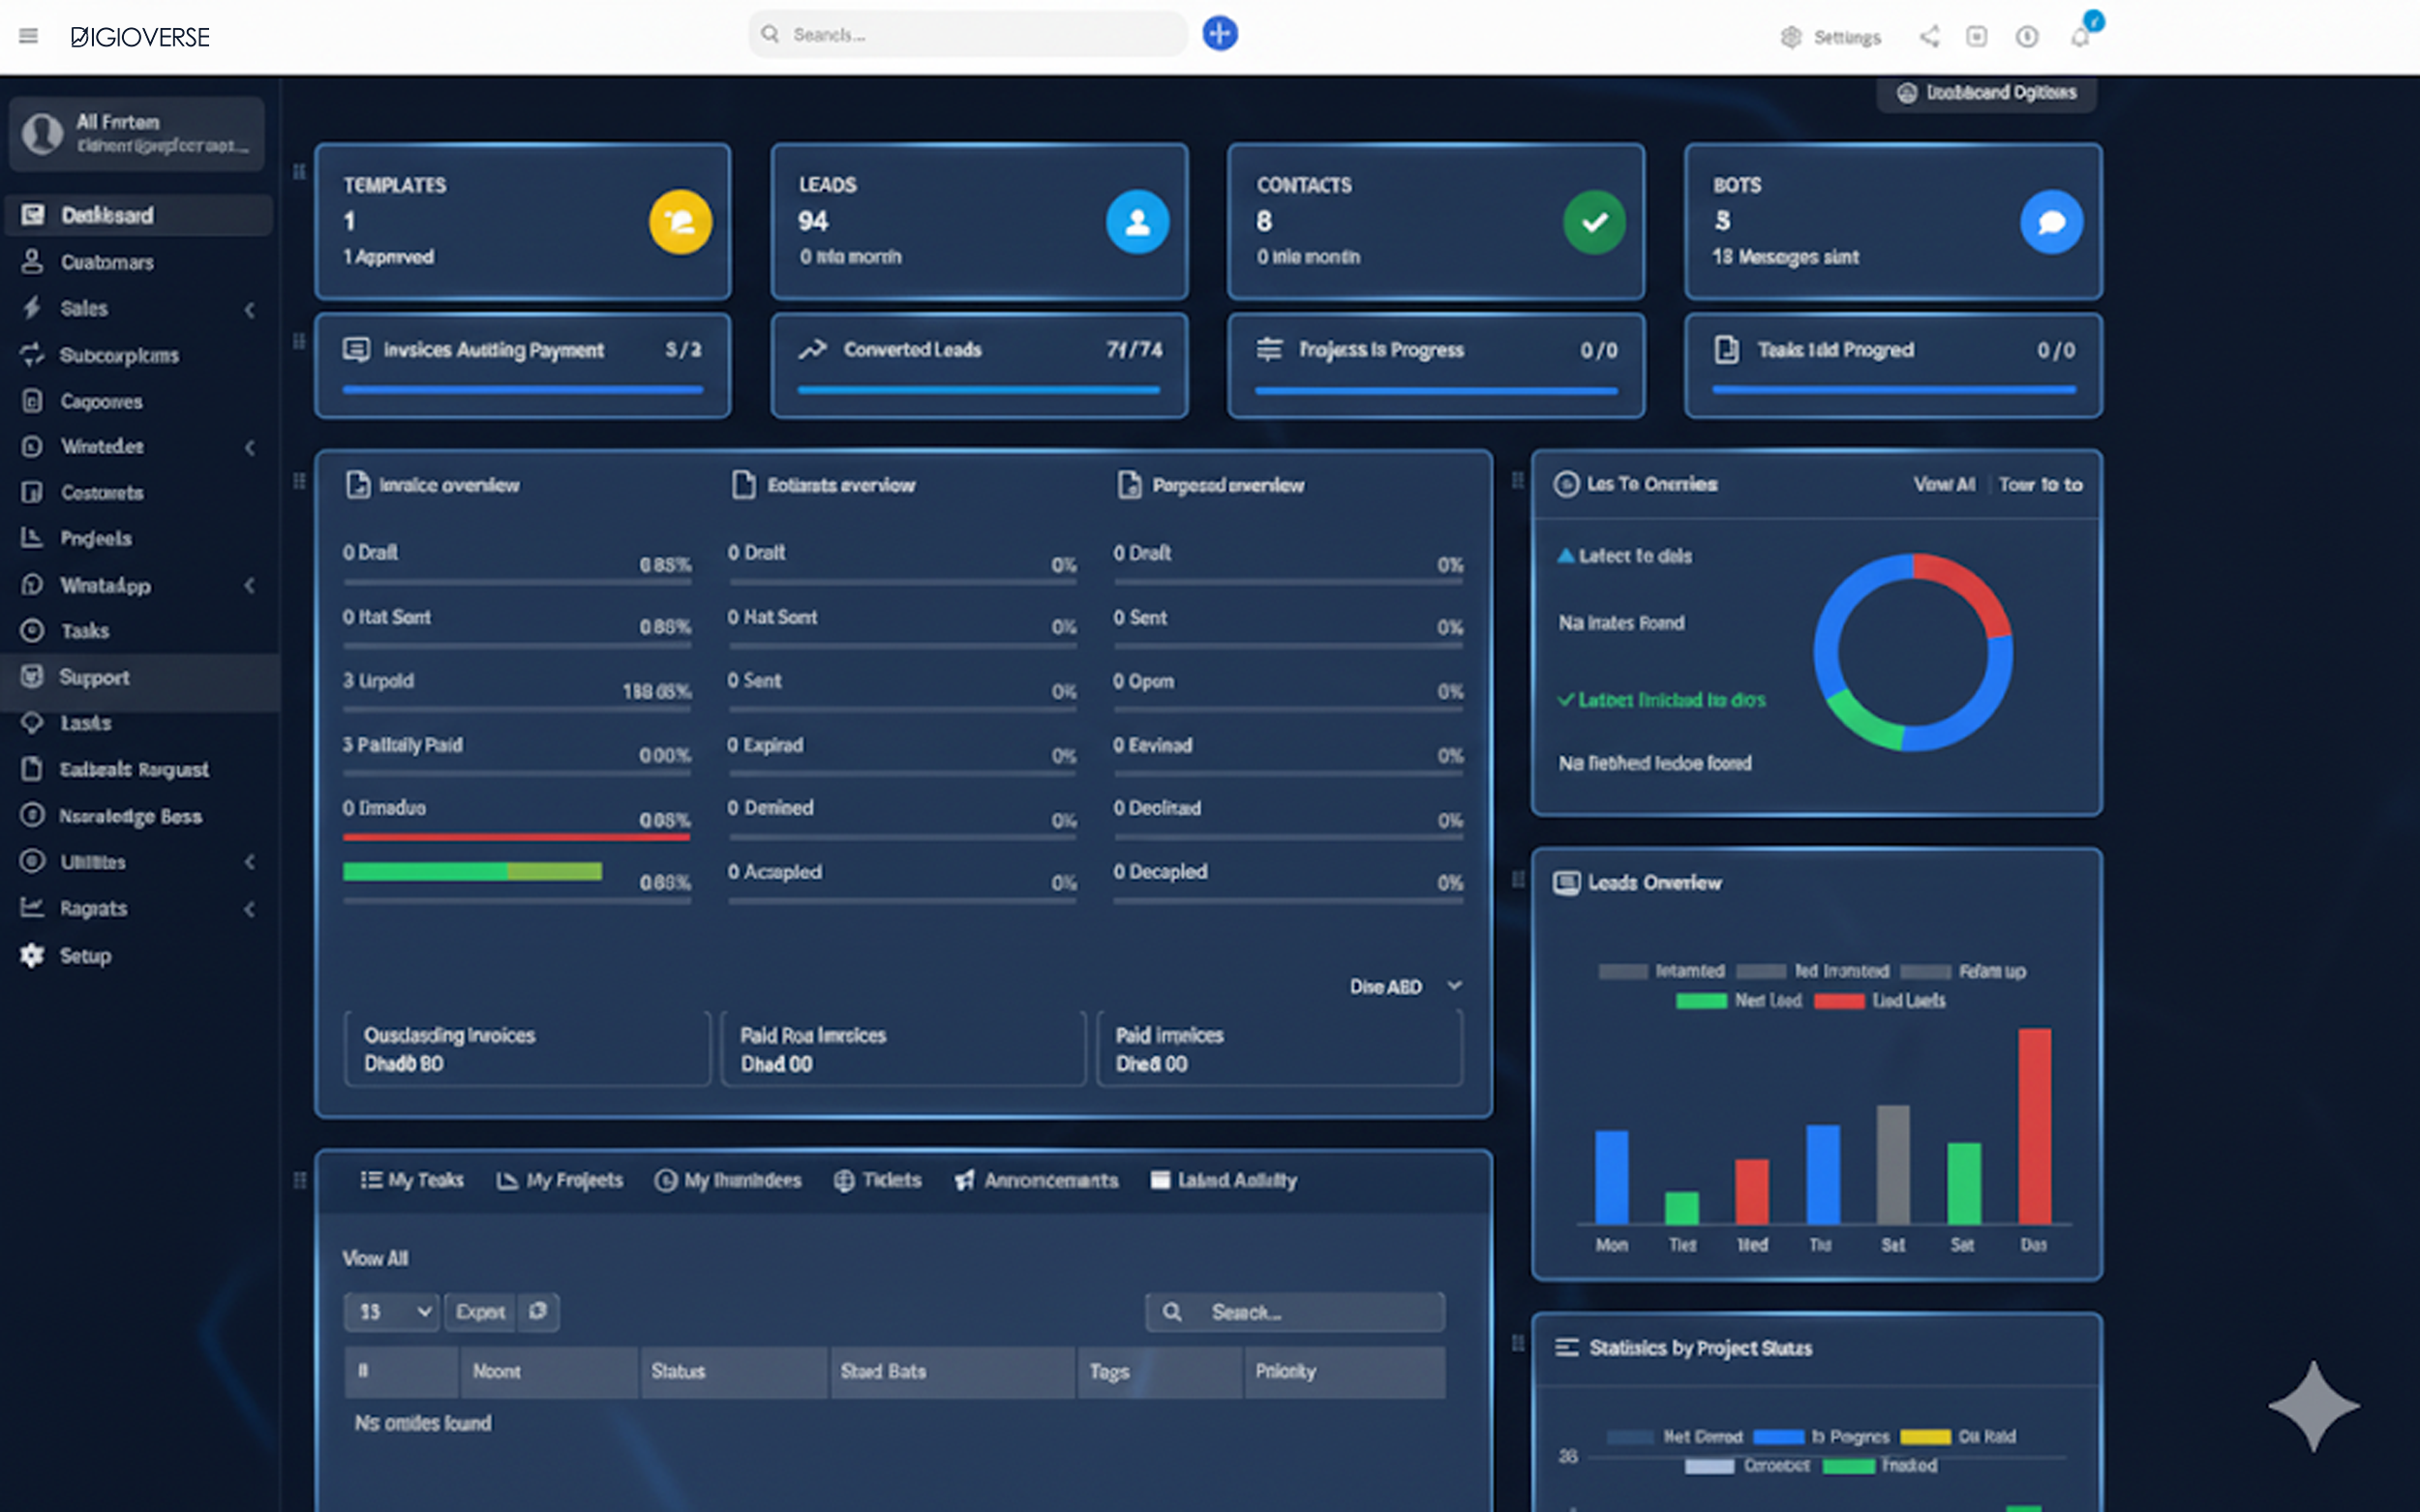Click the Export button
The image size is (2420, 1512).
pos(480,1311)
